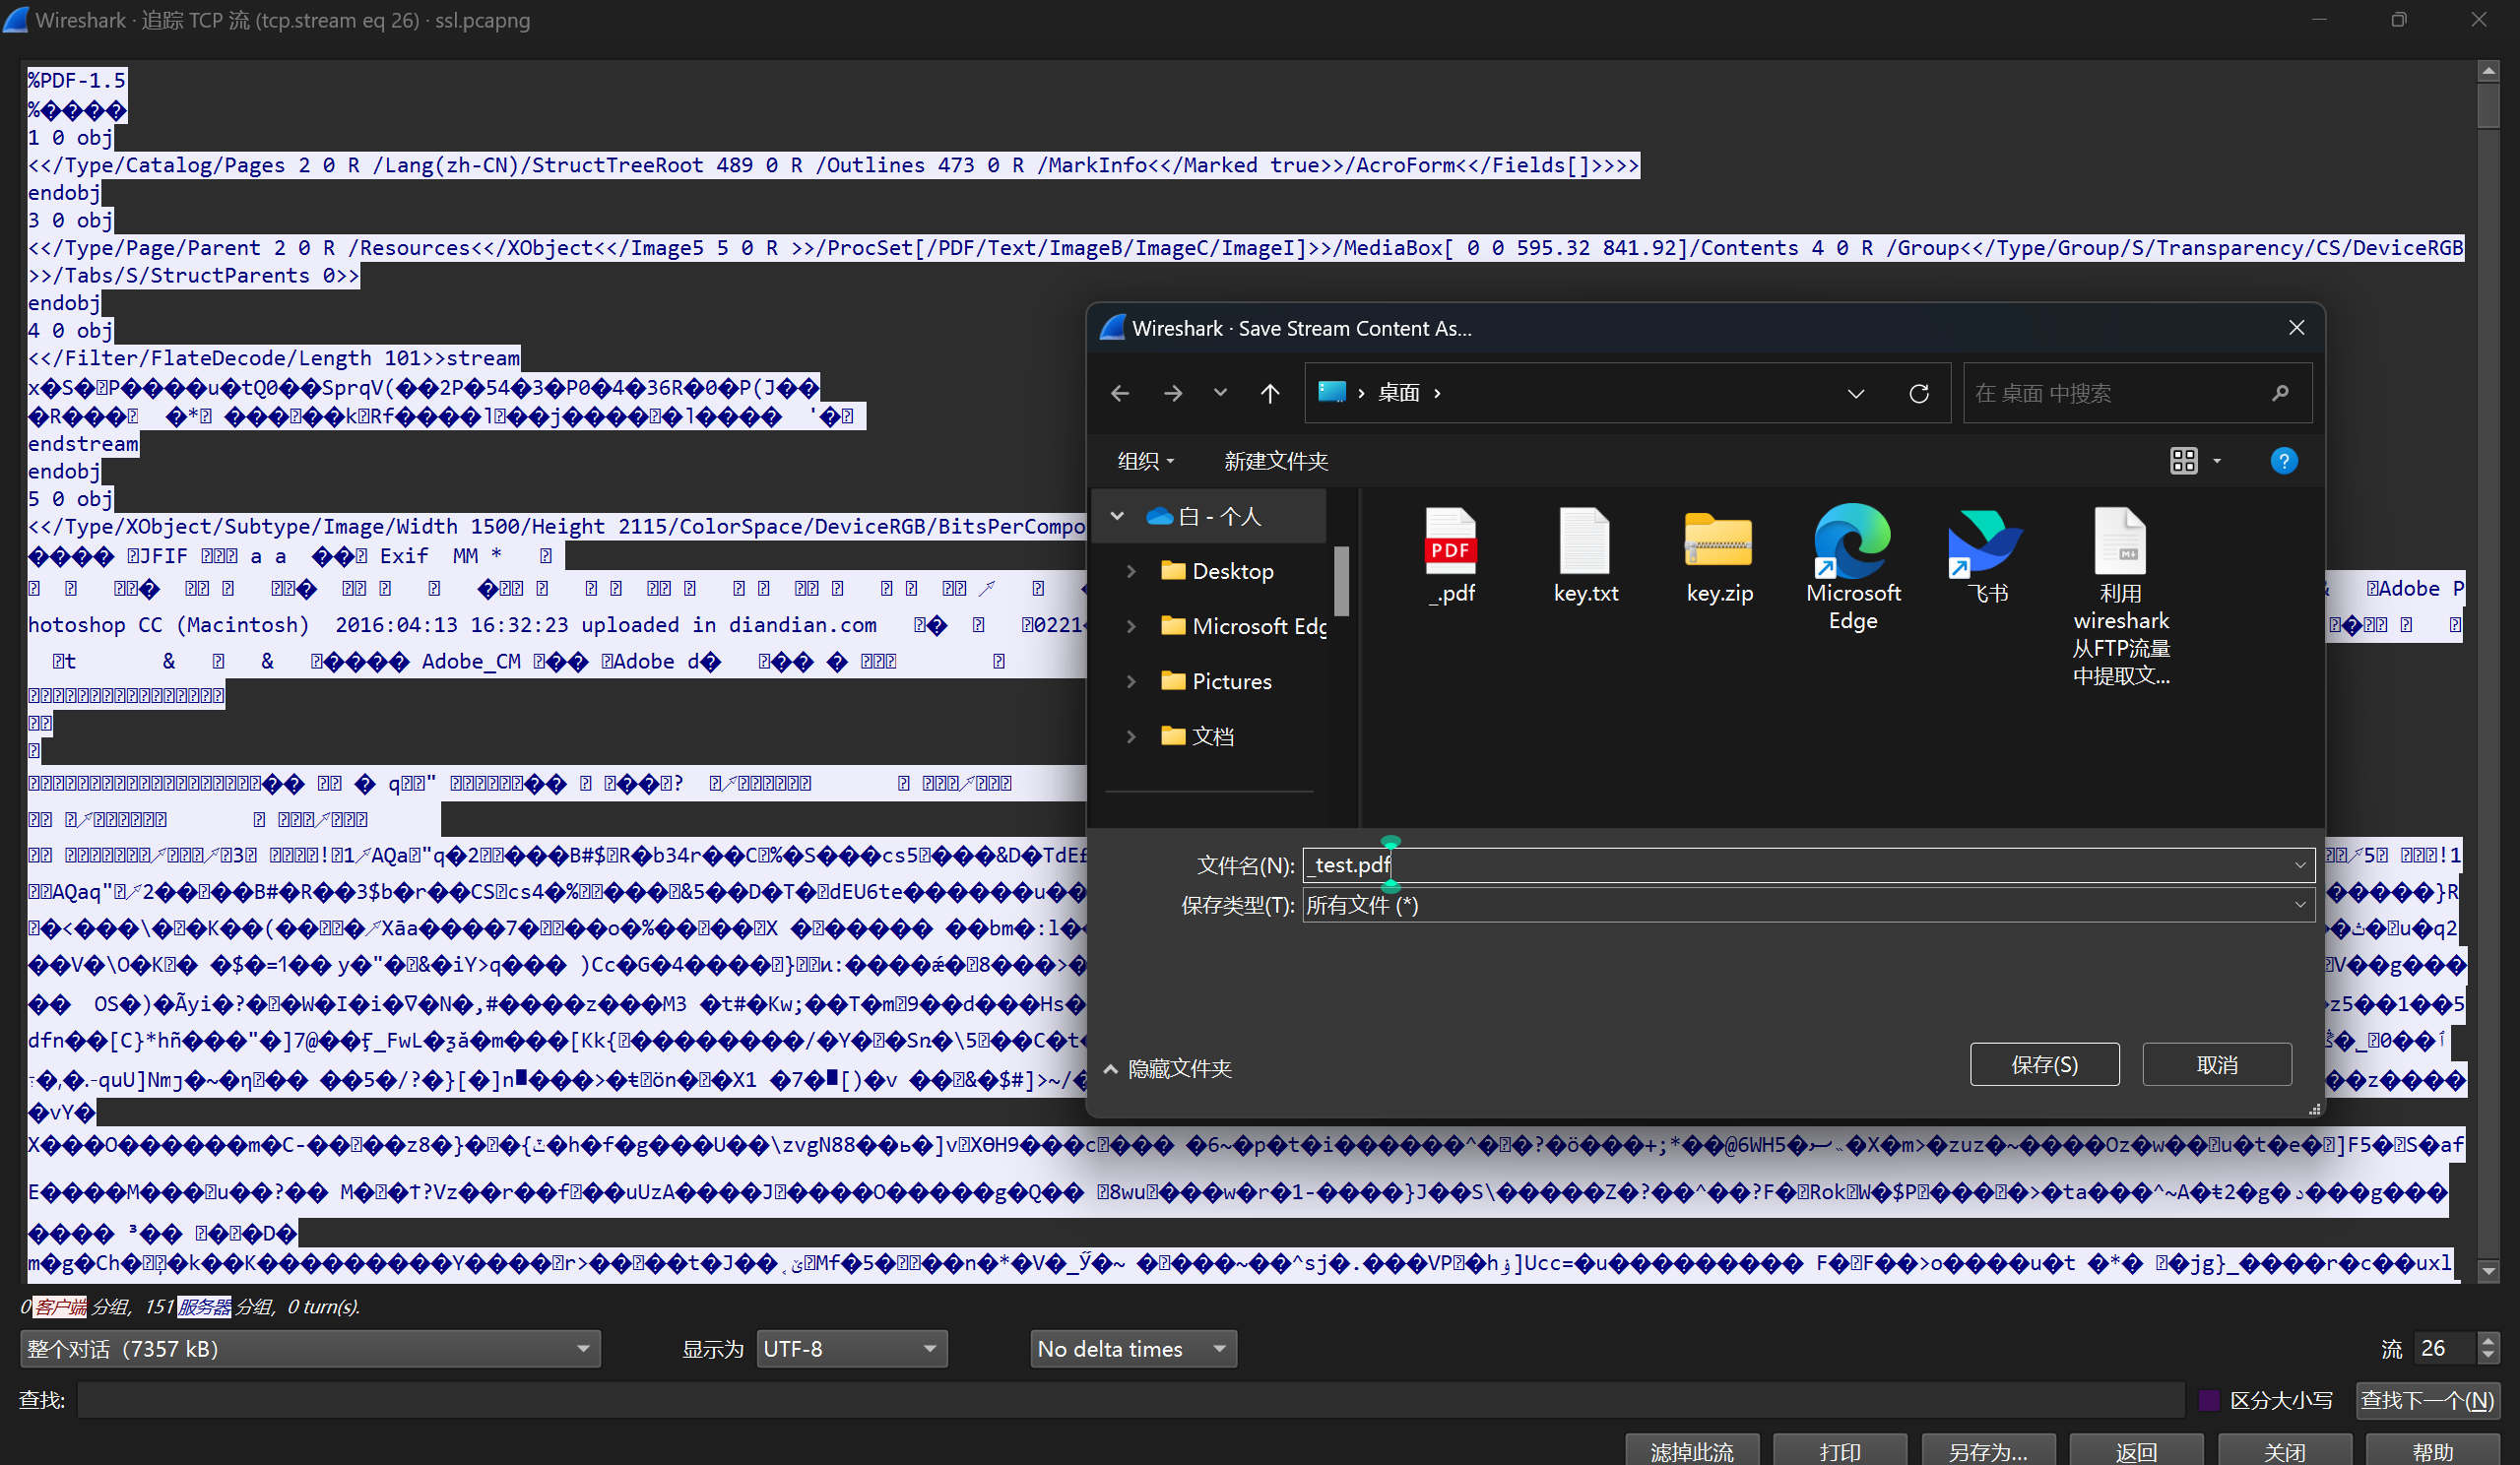
Task: Minimize the Wireshark Follow TCP Stream window
Action: 2318,20
